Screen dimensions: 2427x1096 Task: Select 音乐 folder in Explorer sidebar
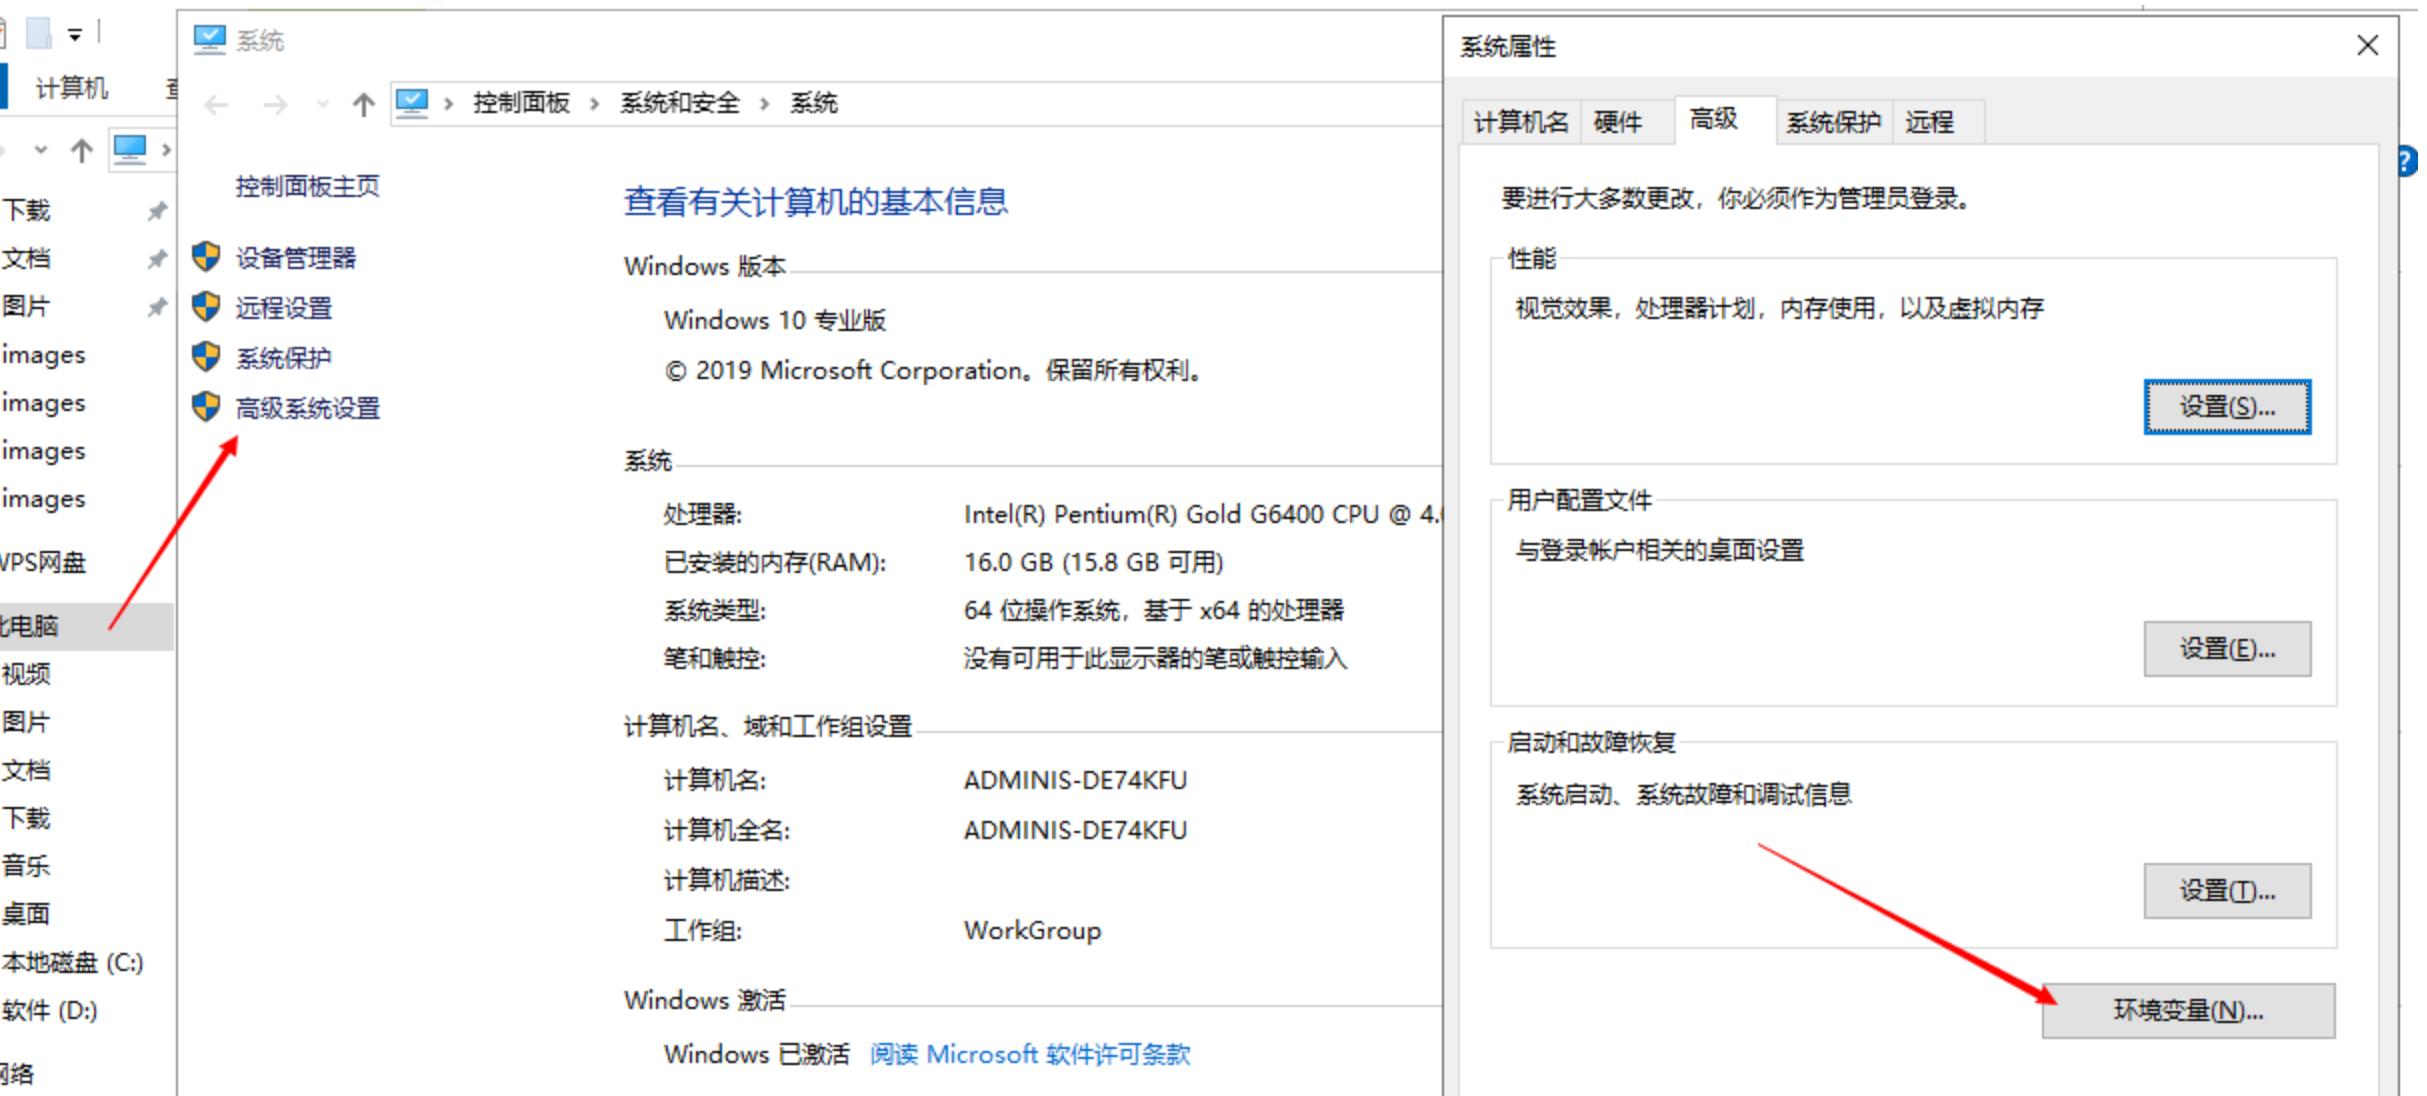pos(26,866)
